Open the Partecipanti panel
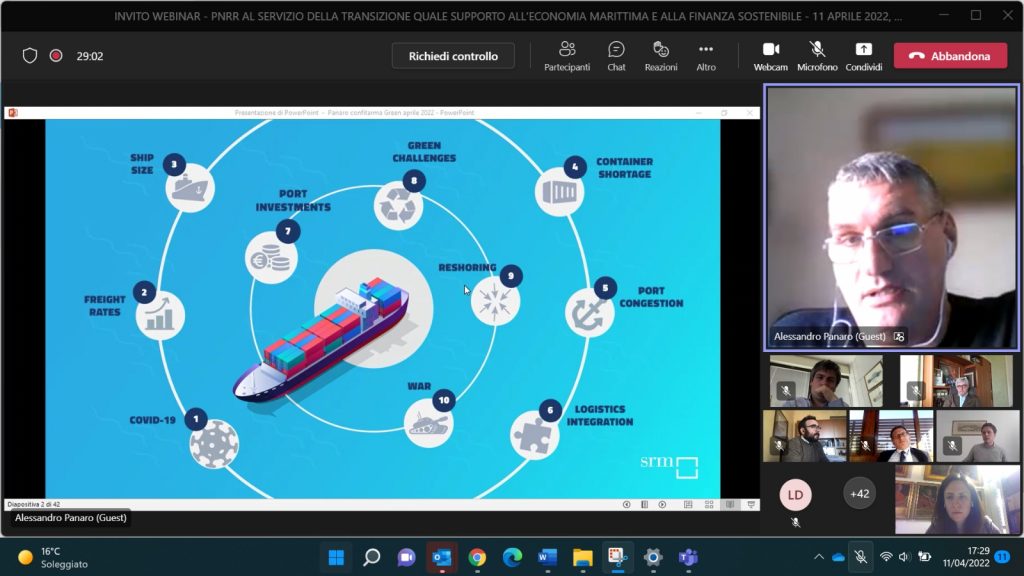Viewport: 1024px width, 576px height. click(567, 56)
